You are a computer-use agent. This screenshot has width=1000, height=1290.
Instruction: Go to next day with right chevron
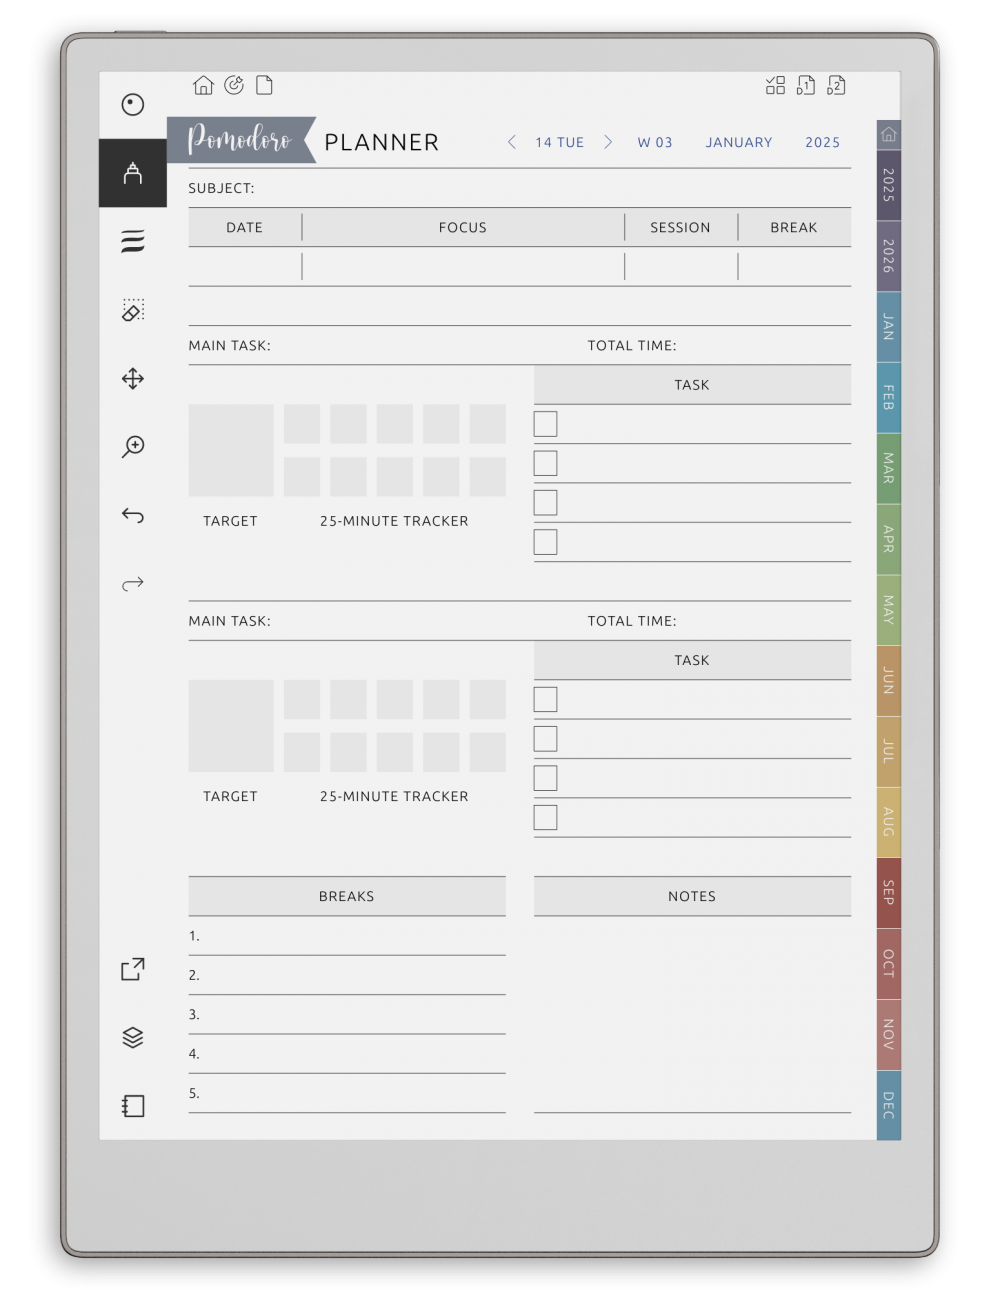pyautogui.click(x=607, y=142)
